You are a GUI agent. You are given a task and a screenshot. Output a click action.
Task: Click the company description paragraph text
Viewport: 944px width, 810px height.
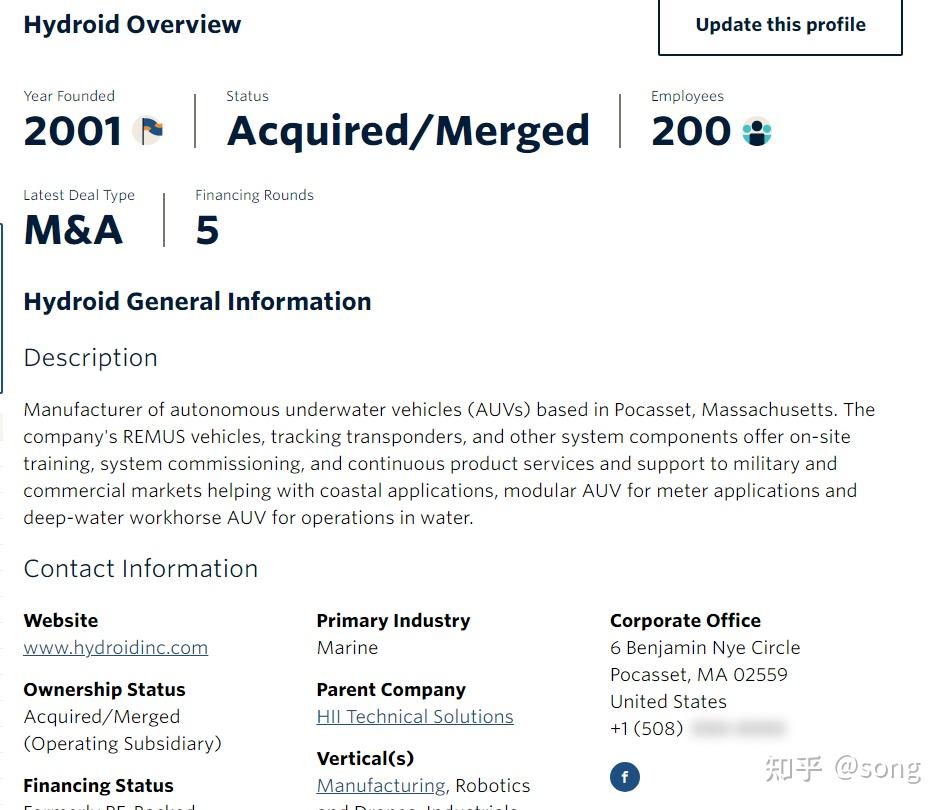(x=440, y=464)
